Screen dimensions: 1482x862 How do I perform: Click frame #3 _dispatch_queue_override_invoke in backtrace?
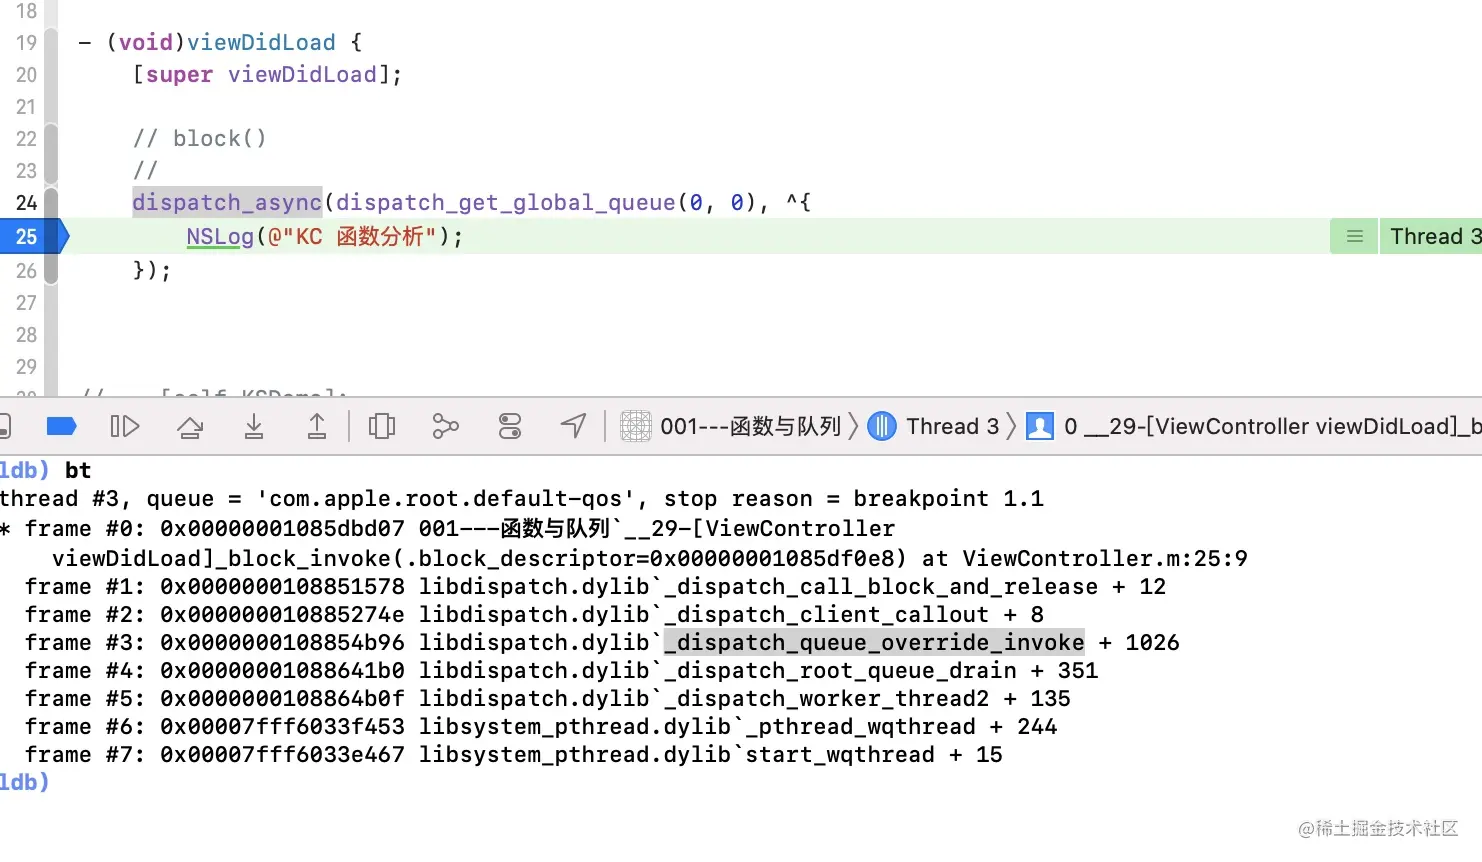[874, 642]
